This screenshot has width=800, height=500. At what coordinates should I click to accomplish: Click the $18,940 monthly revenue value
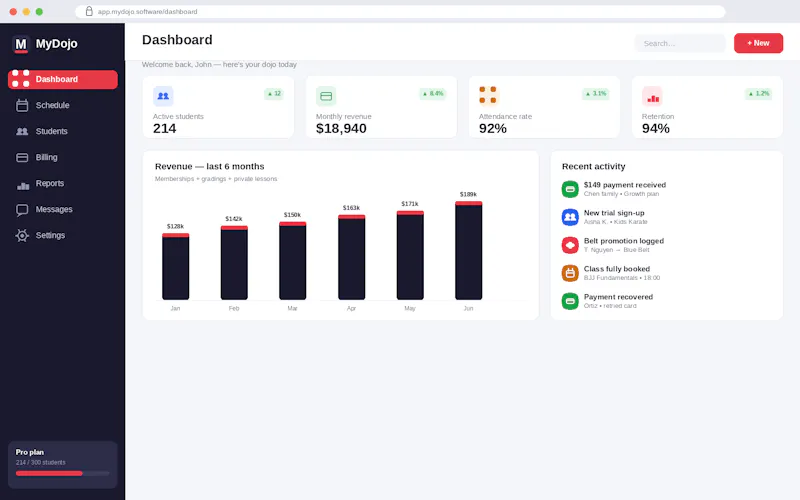[x=341, y=129]
